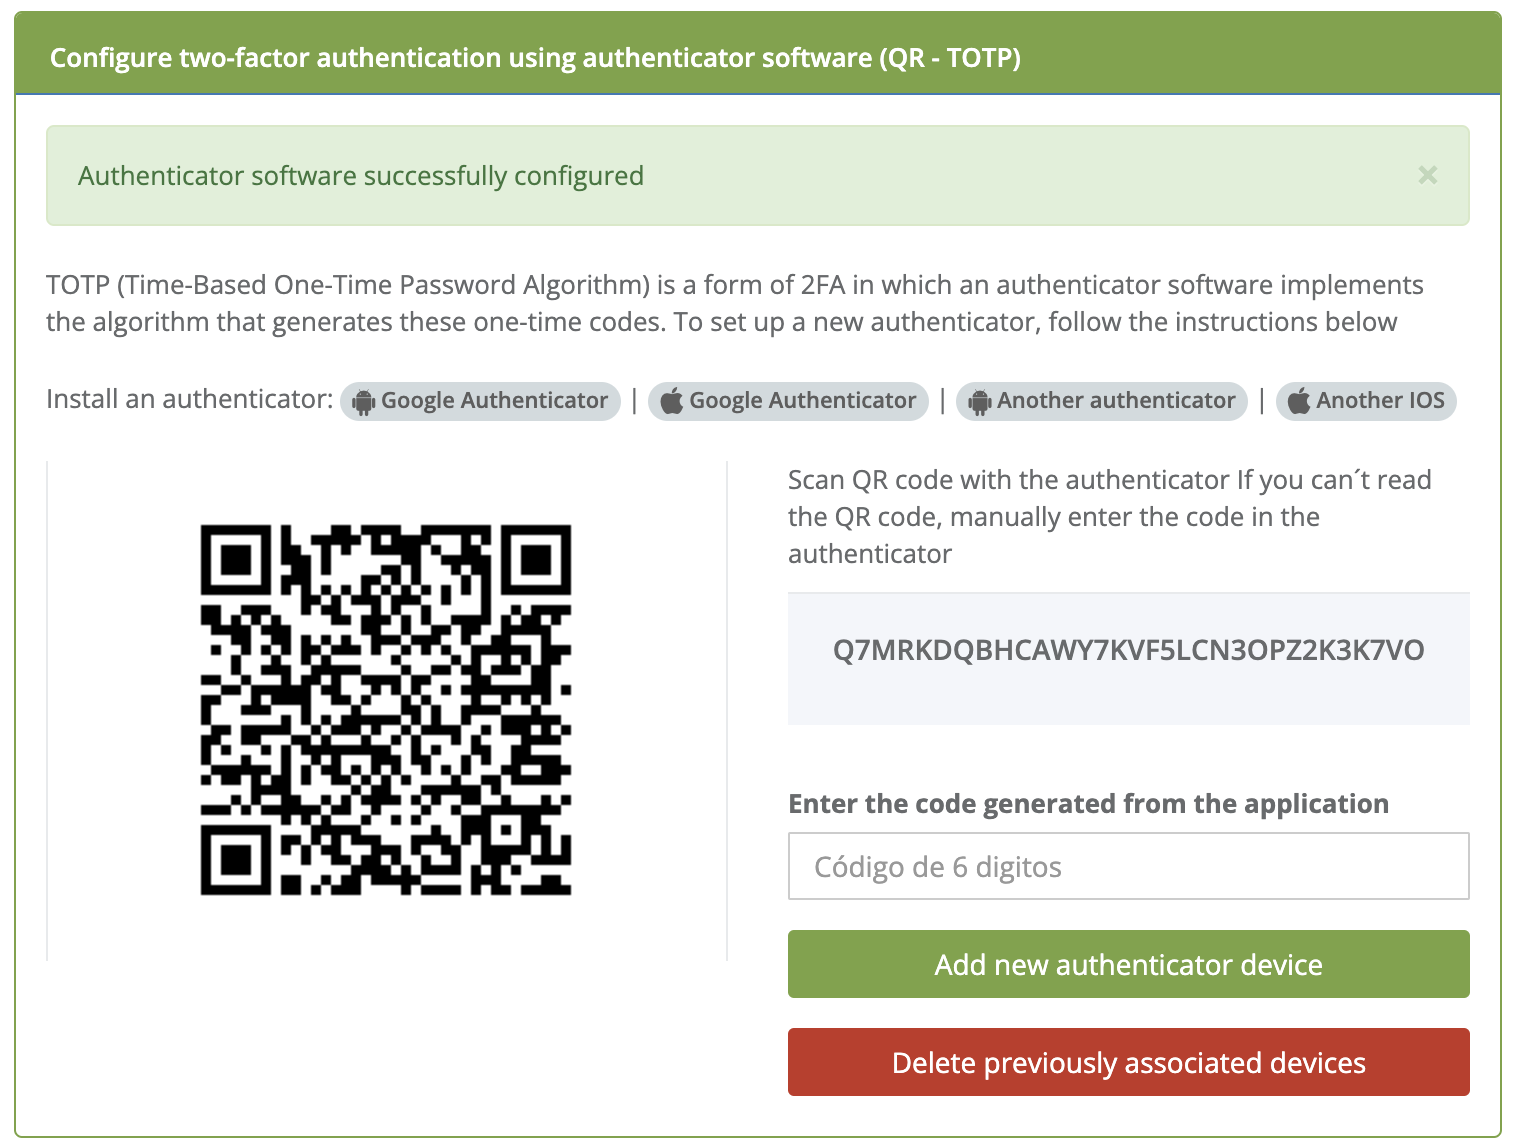Click the Install an authenticator label
1528x1142 pixels.
(189, 400)
